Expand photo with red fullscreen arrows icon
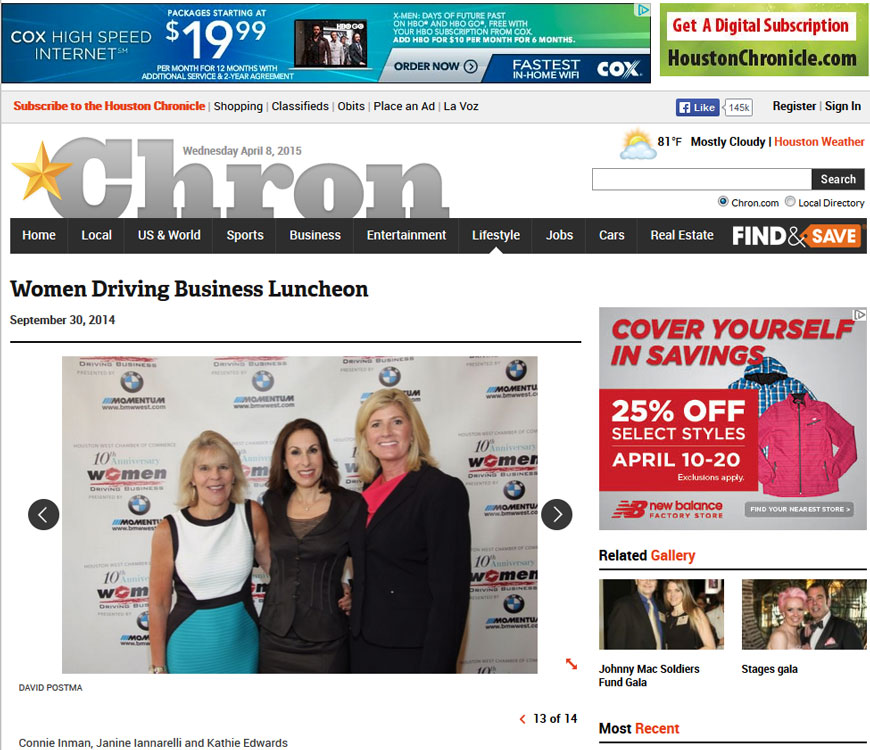The width and height of the screenshot is (870, 750). tap(571, 663)
